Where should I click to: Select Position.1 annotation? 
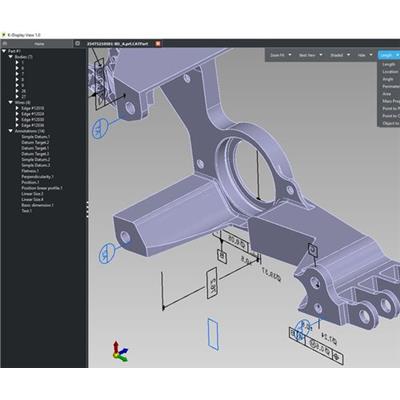[x=30, y=182]
